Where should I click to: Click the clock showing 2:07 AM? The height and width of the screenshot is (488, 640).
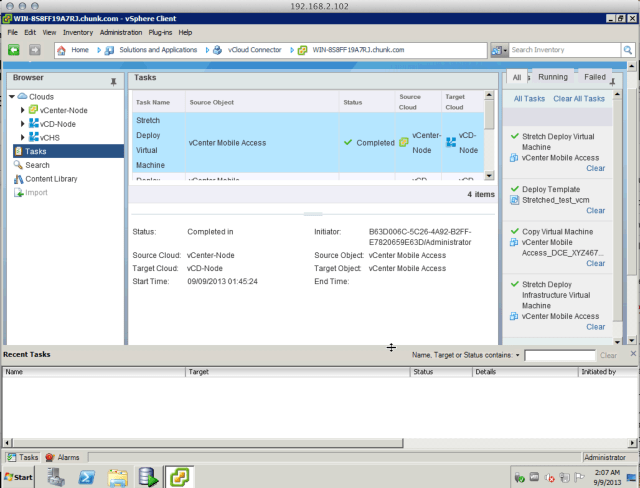click(x=607, y=472)
